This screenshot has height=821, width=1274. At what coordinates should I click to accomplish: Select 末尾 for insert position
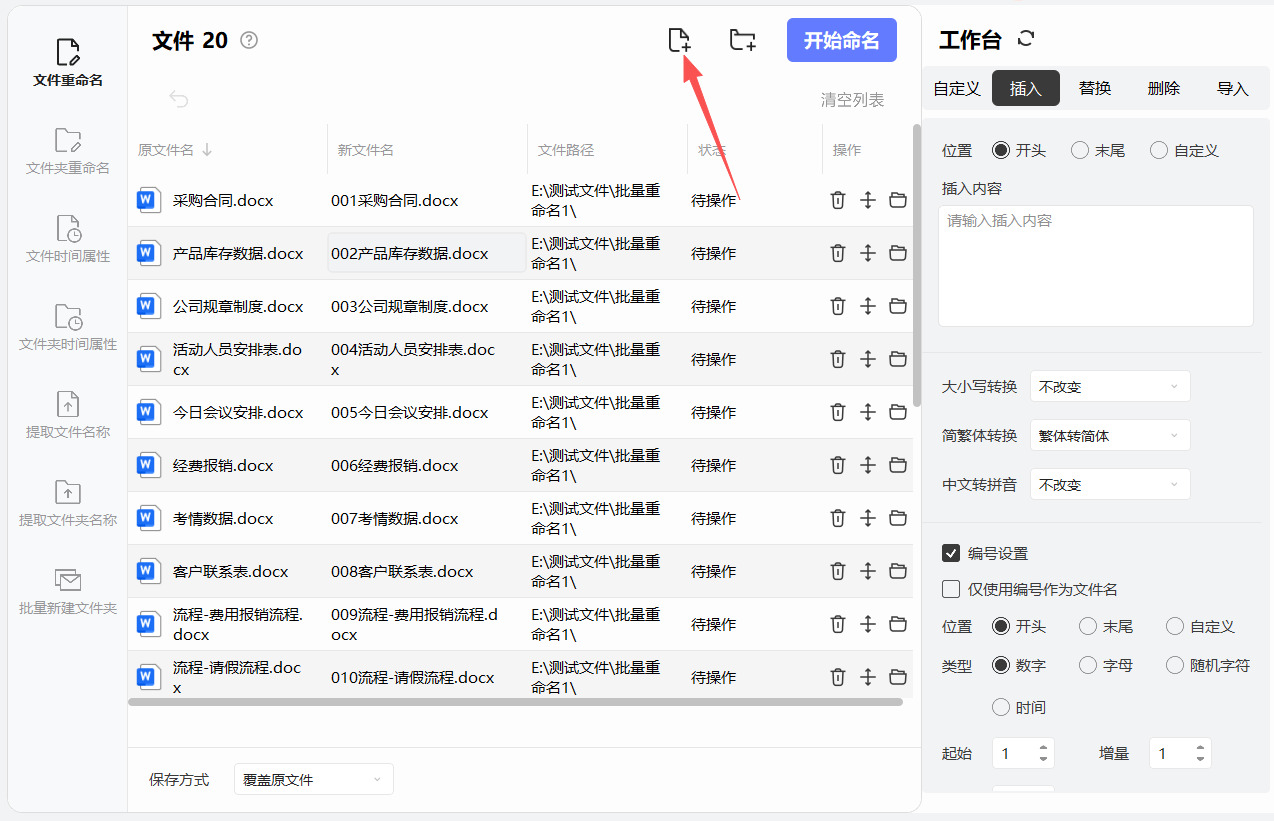point(1080,150)
